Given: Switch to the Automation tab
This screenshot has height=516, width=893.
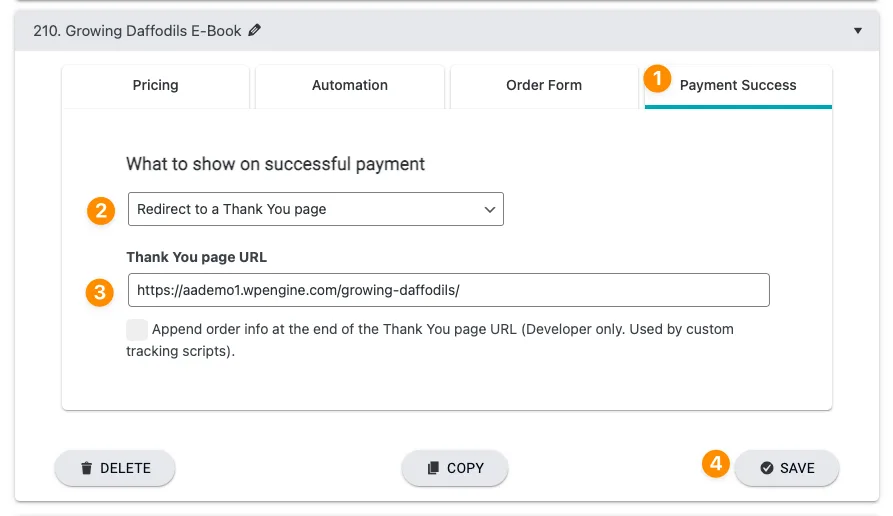Looking at the screenshot, I should click(x=350, y=85).
